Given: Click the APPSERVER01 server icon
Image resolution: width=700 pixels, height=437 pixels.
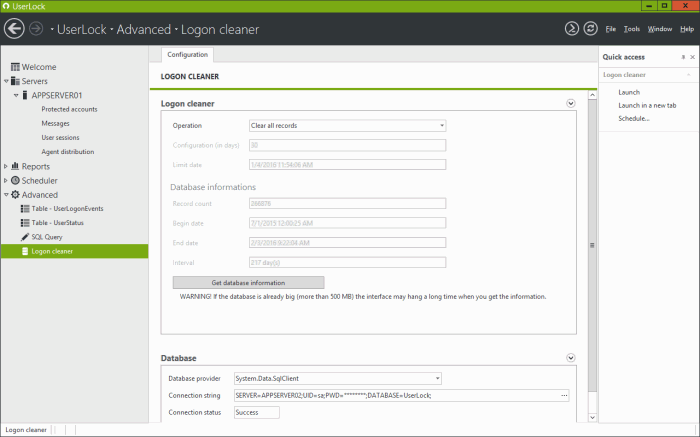Looking at the screenshot, I should point(25,95).
